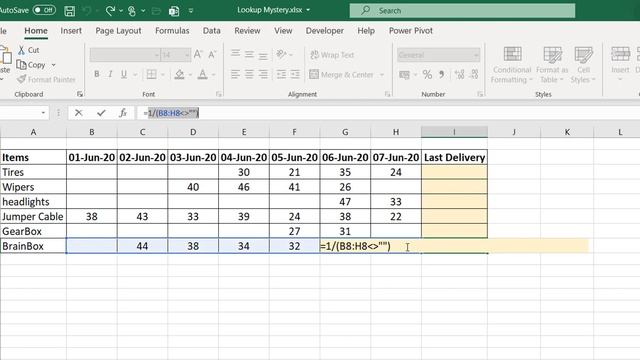Open Format as Table menu

click(552, 64)
